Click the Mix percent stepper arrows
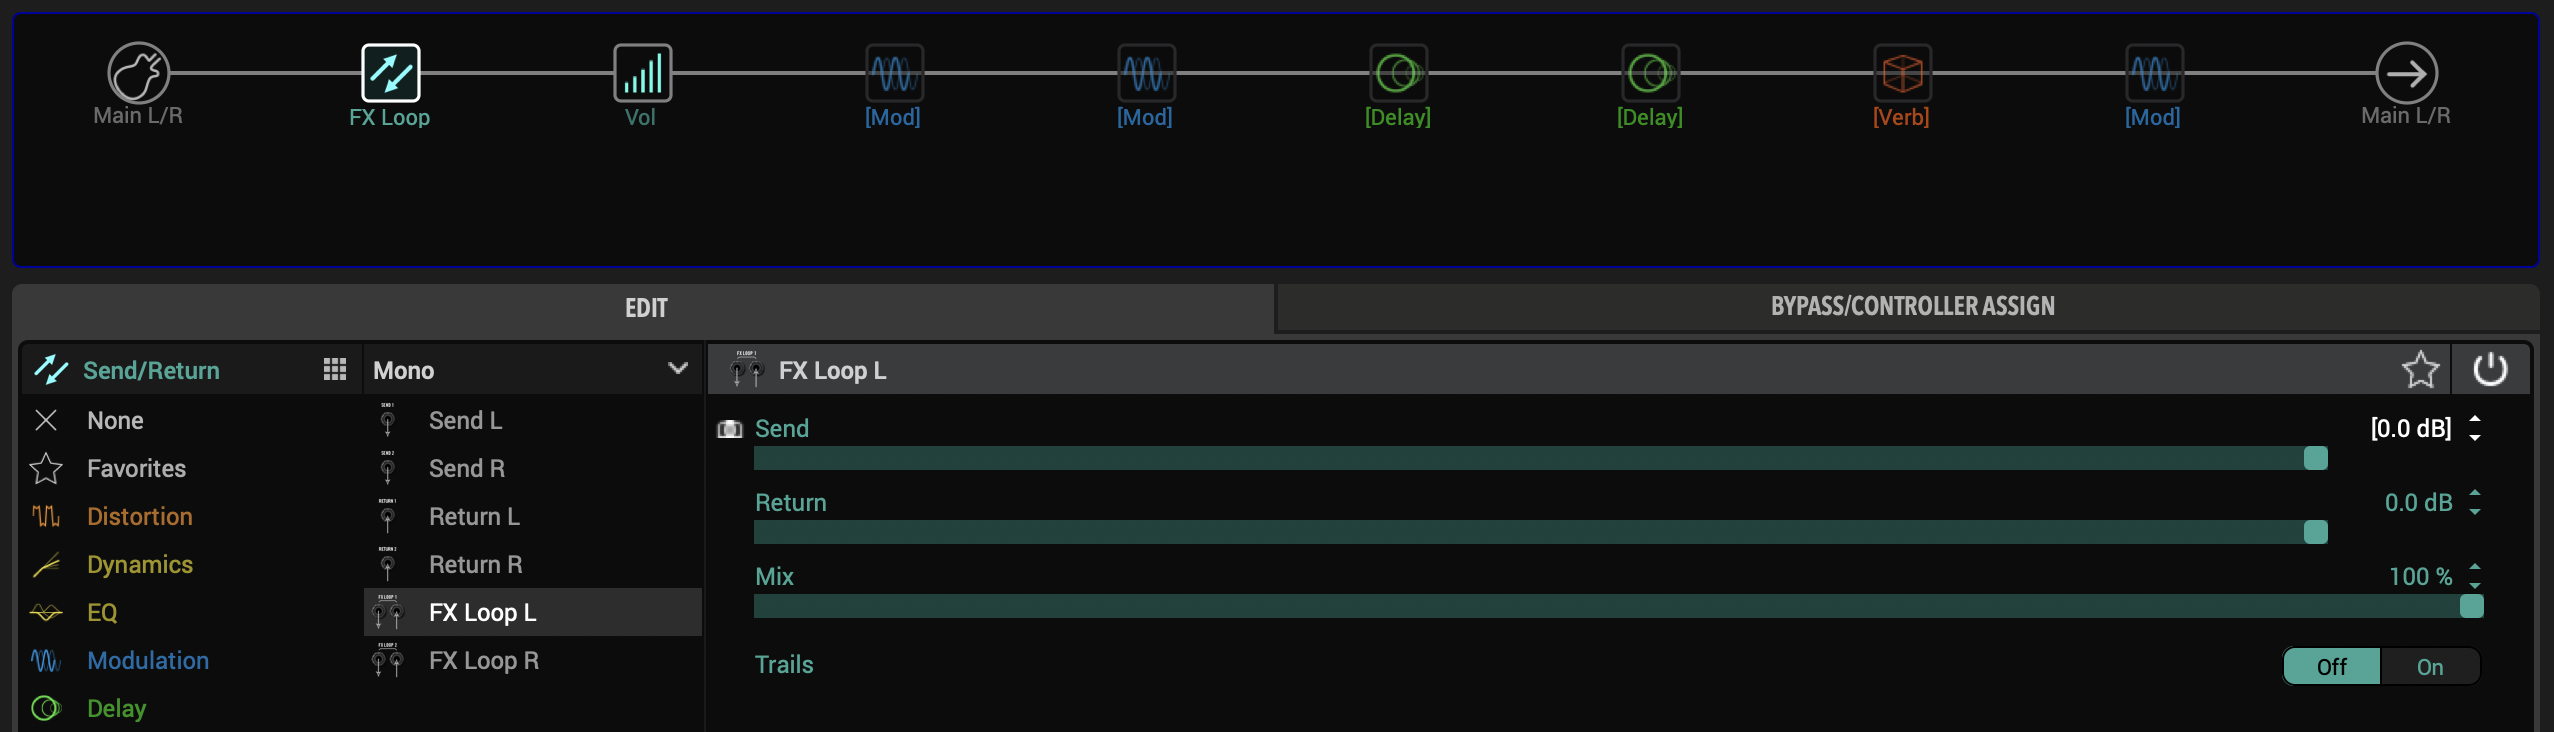The height and width of the screenshot is (732, 2554). tap(2475, 577)
